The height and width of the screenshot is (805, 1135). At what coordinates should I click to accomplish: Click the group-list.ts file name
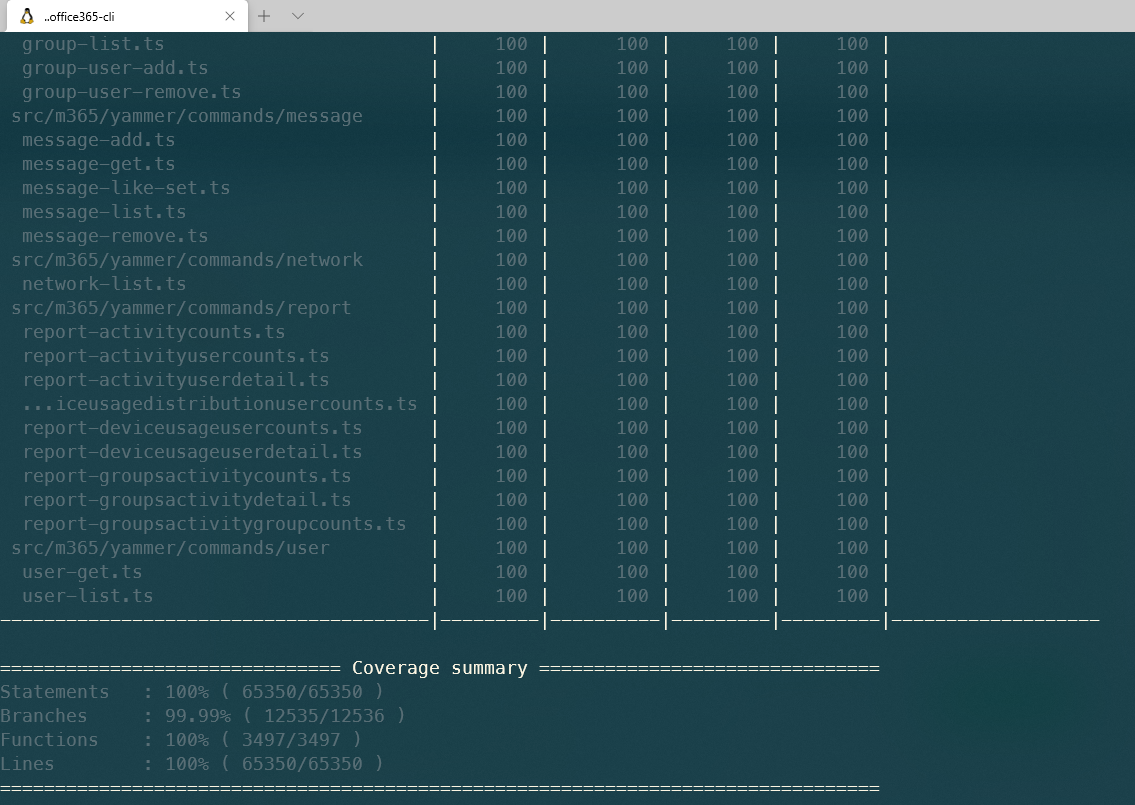point(93,44)
